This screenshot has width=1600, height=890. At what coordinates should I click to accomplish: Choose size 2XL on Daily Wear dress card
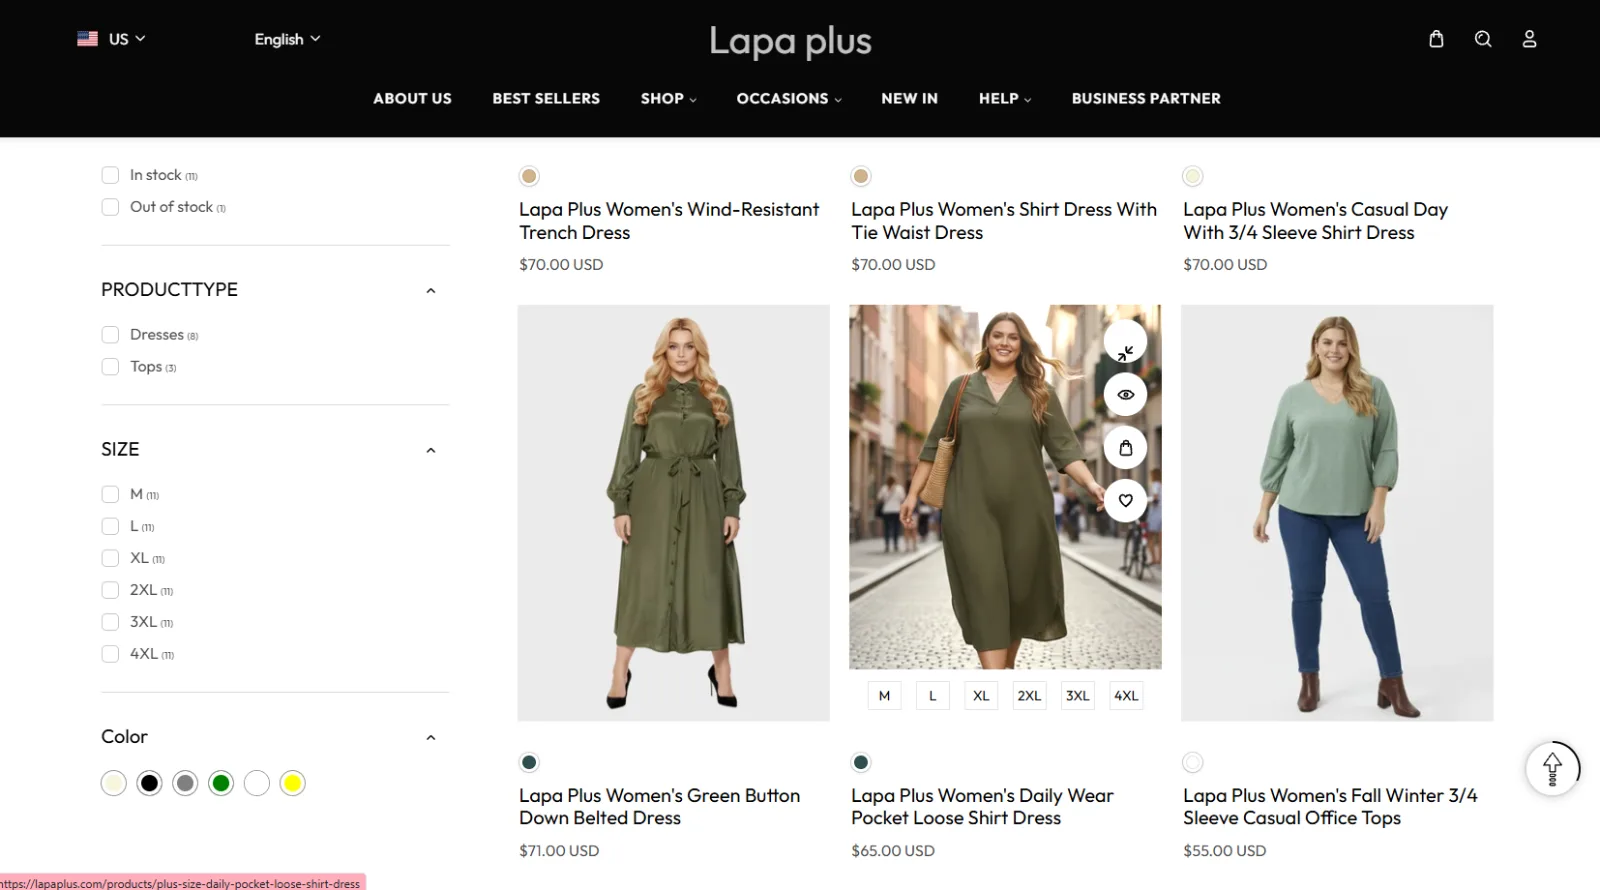(1029, 696)
